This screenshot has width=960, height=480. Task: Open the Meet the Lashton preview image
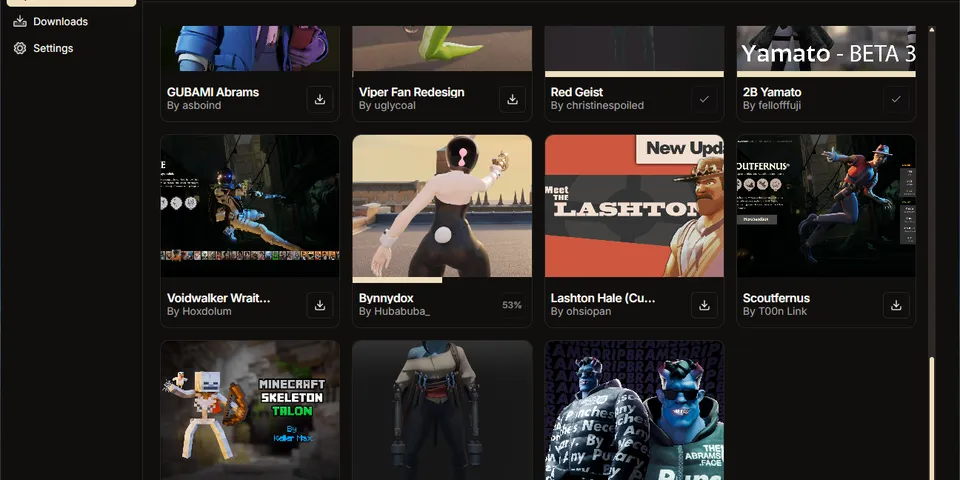click(634, 207)
